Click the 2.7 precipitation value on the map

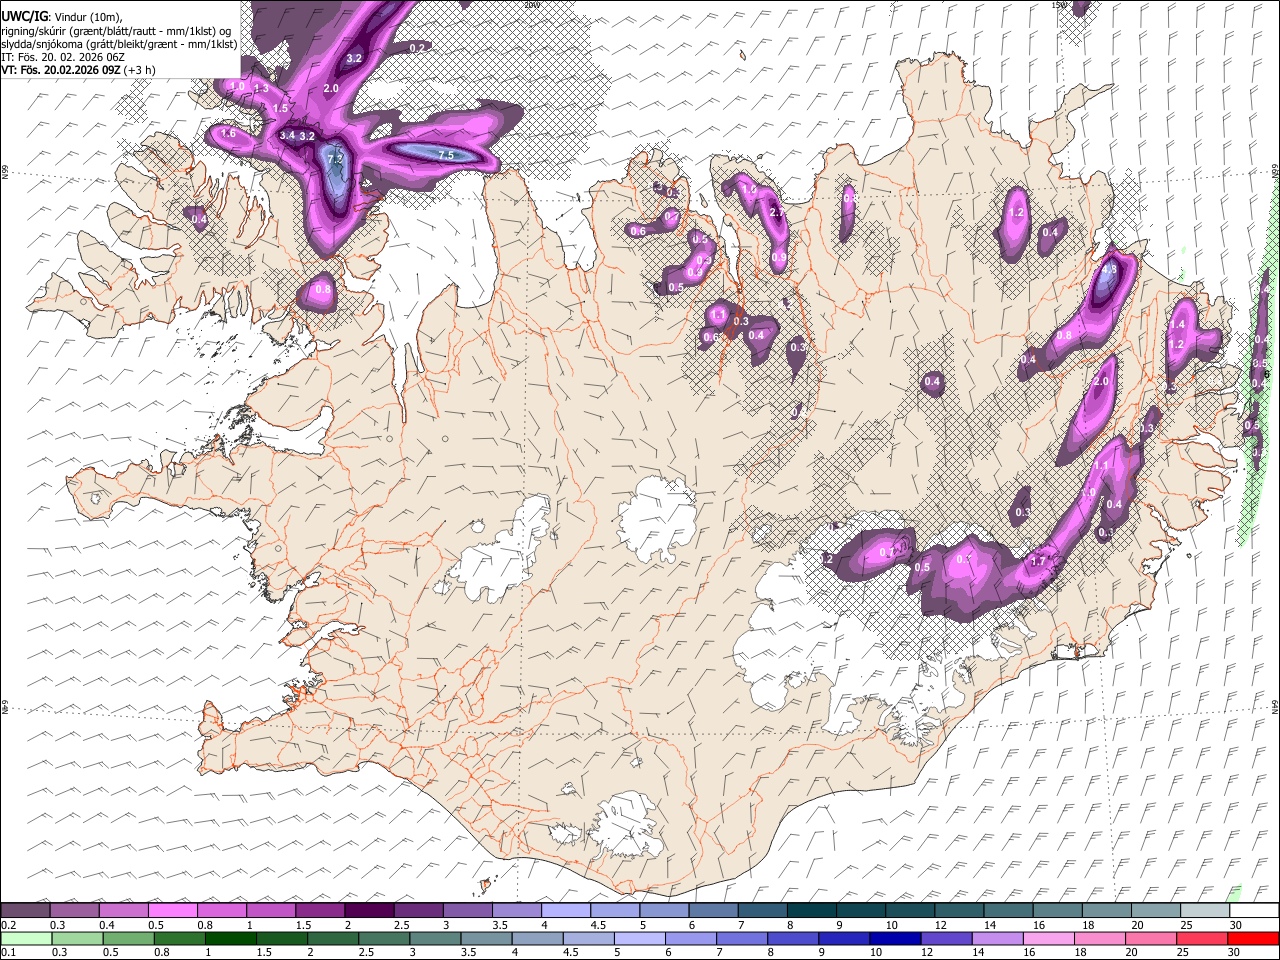(777, 212)
